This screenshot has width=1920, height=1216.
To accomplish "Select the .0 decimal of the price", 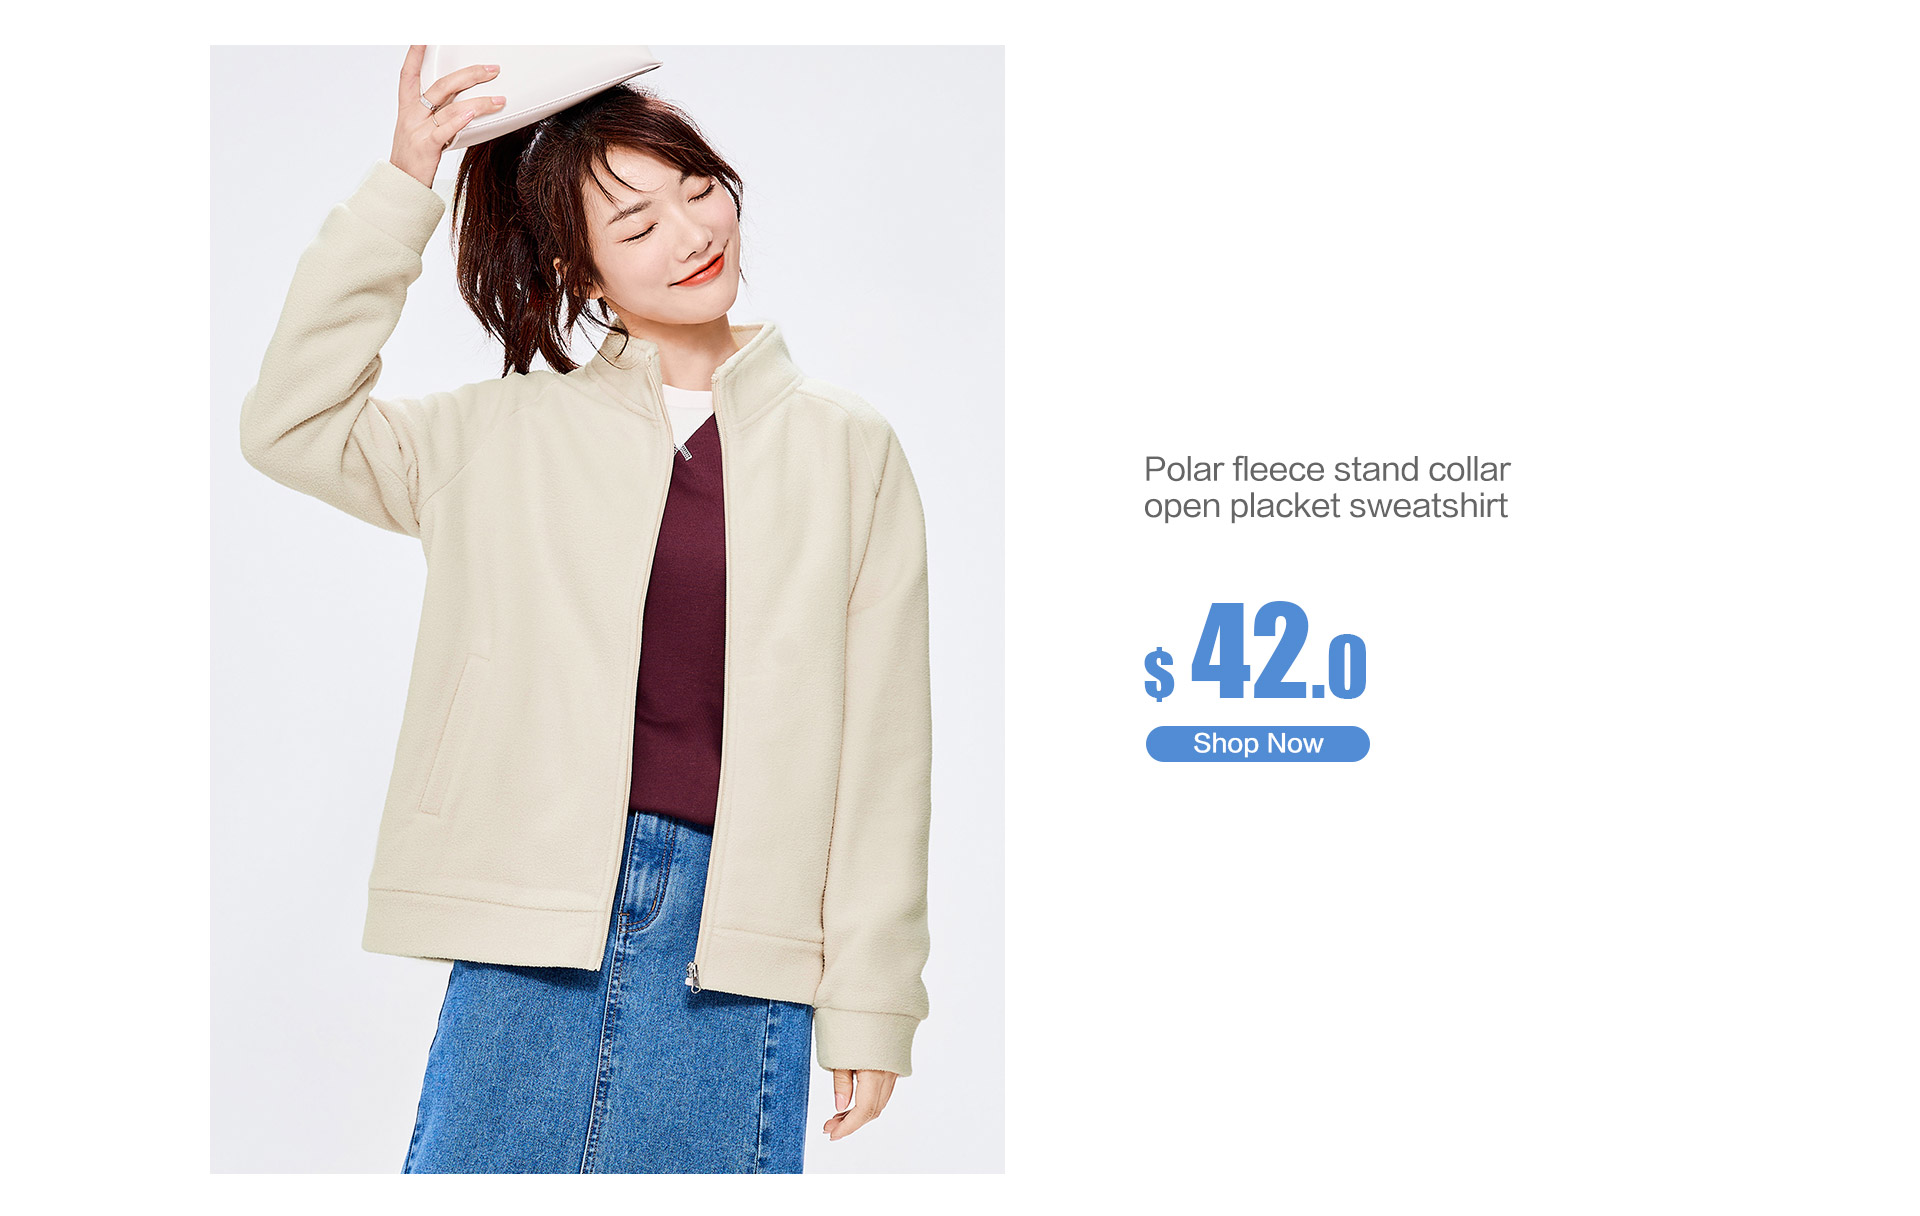I will (1339, 666).
